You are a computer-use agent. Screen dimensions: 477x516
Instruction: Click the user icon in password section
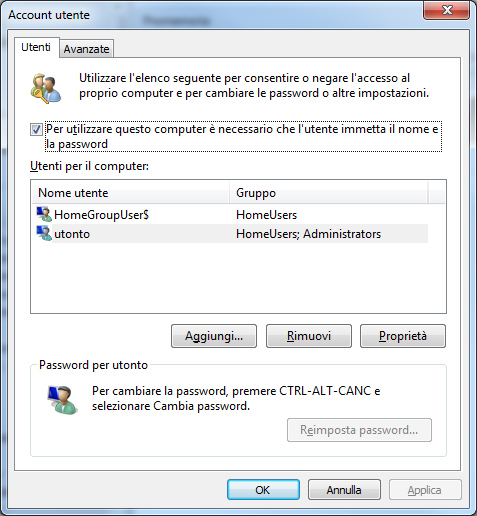point(63,400)
